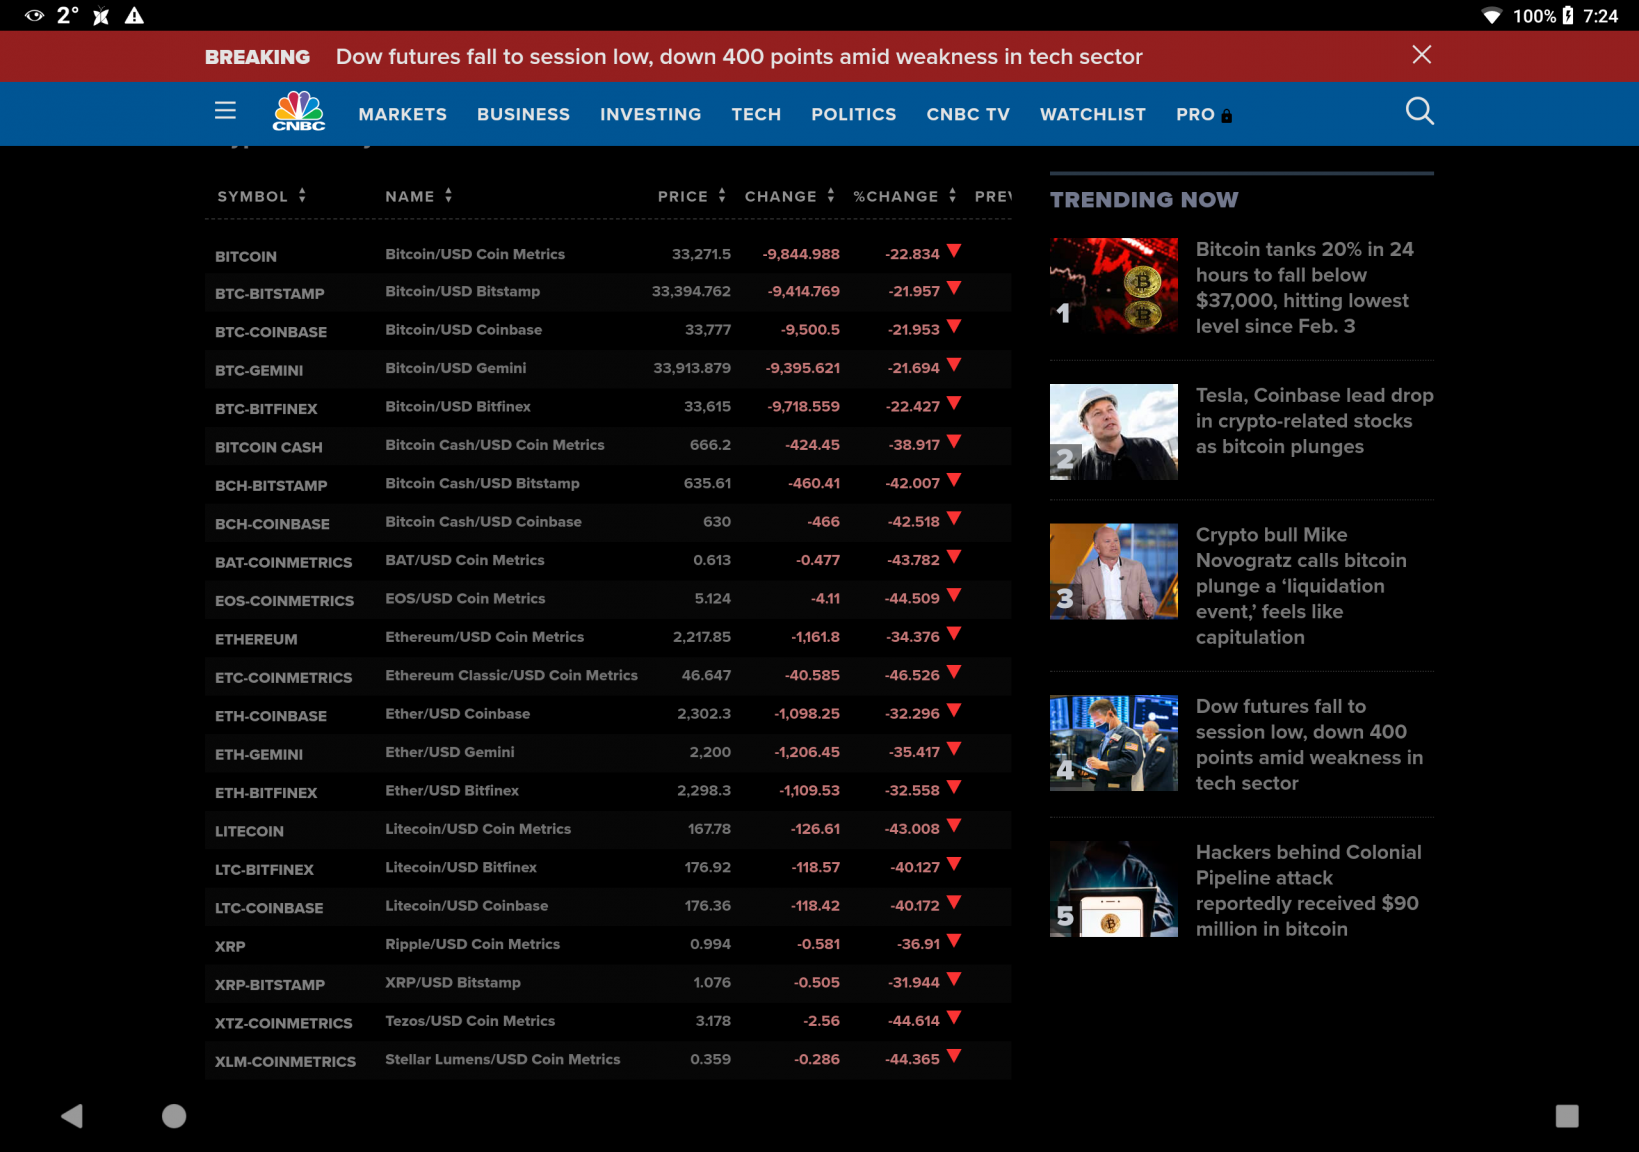Click the Mike Novogratz article thumbnail
Viewport: 1639px width, 1152px height.
coord(1113,572)
